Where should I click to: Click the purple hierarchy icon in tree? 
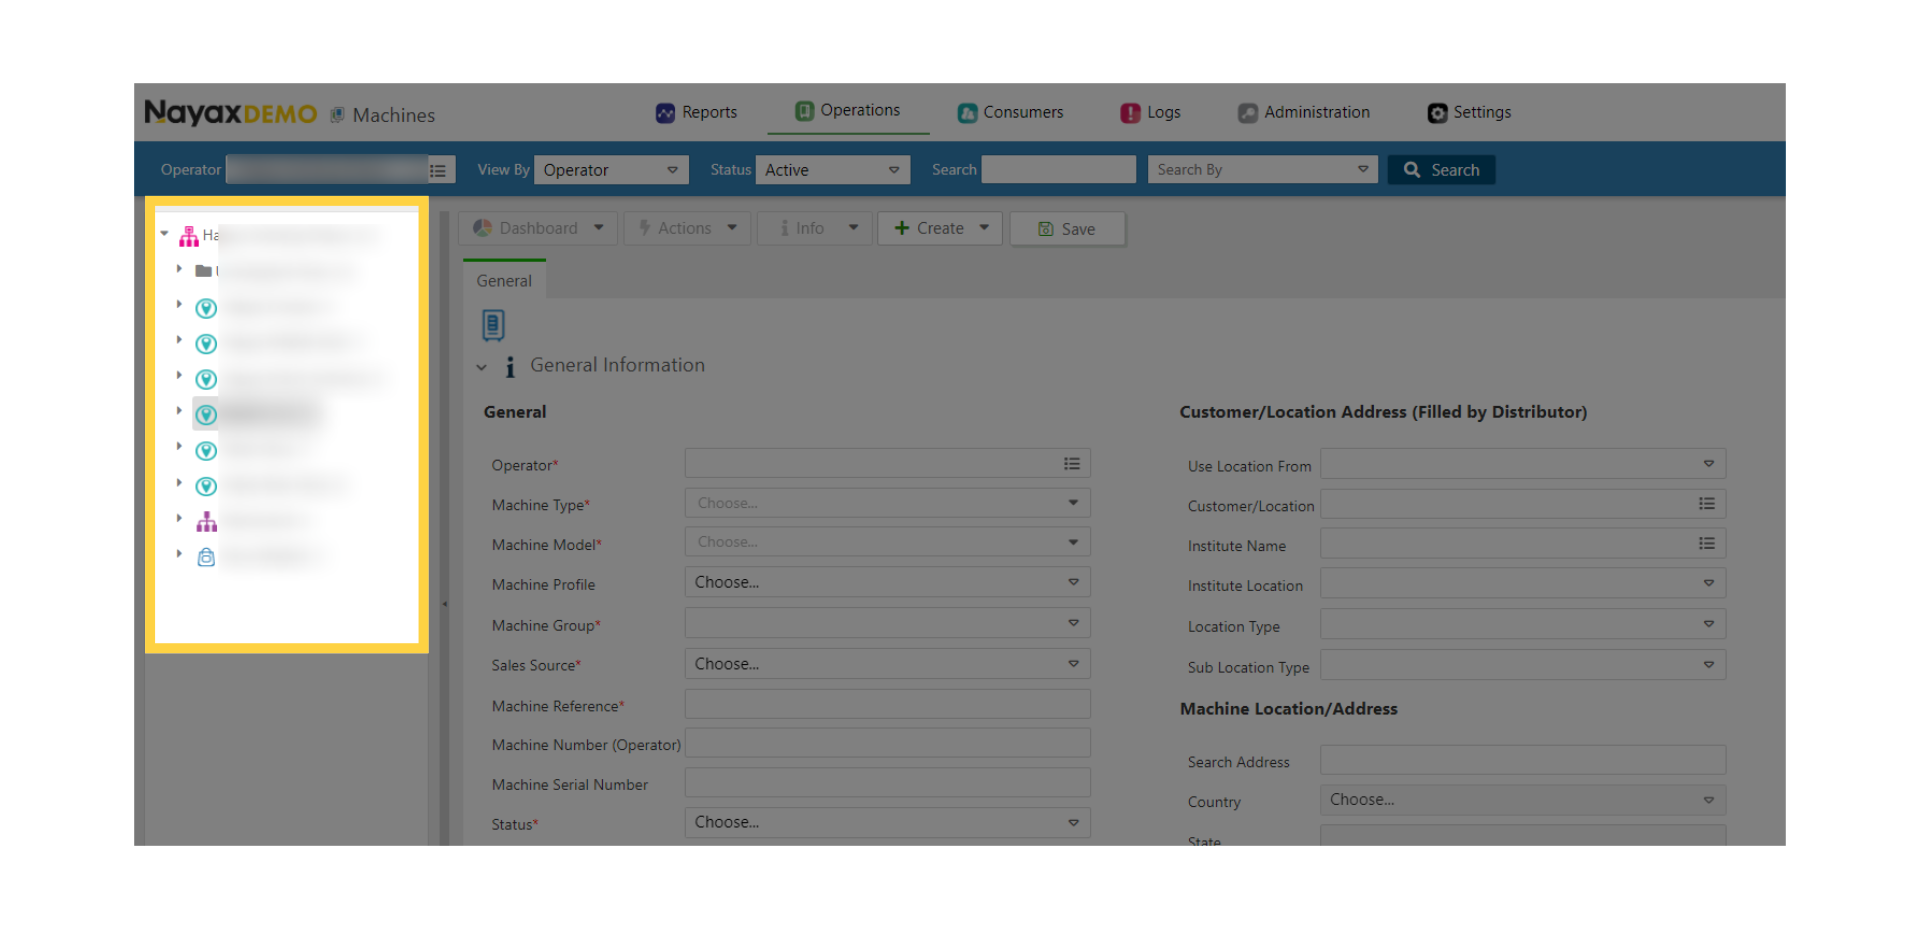[206, 522]
